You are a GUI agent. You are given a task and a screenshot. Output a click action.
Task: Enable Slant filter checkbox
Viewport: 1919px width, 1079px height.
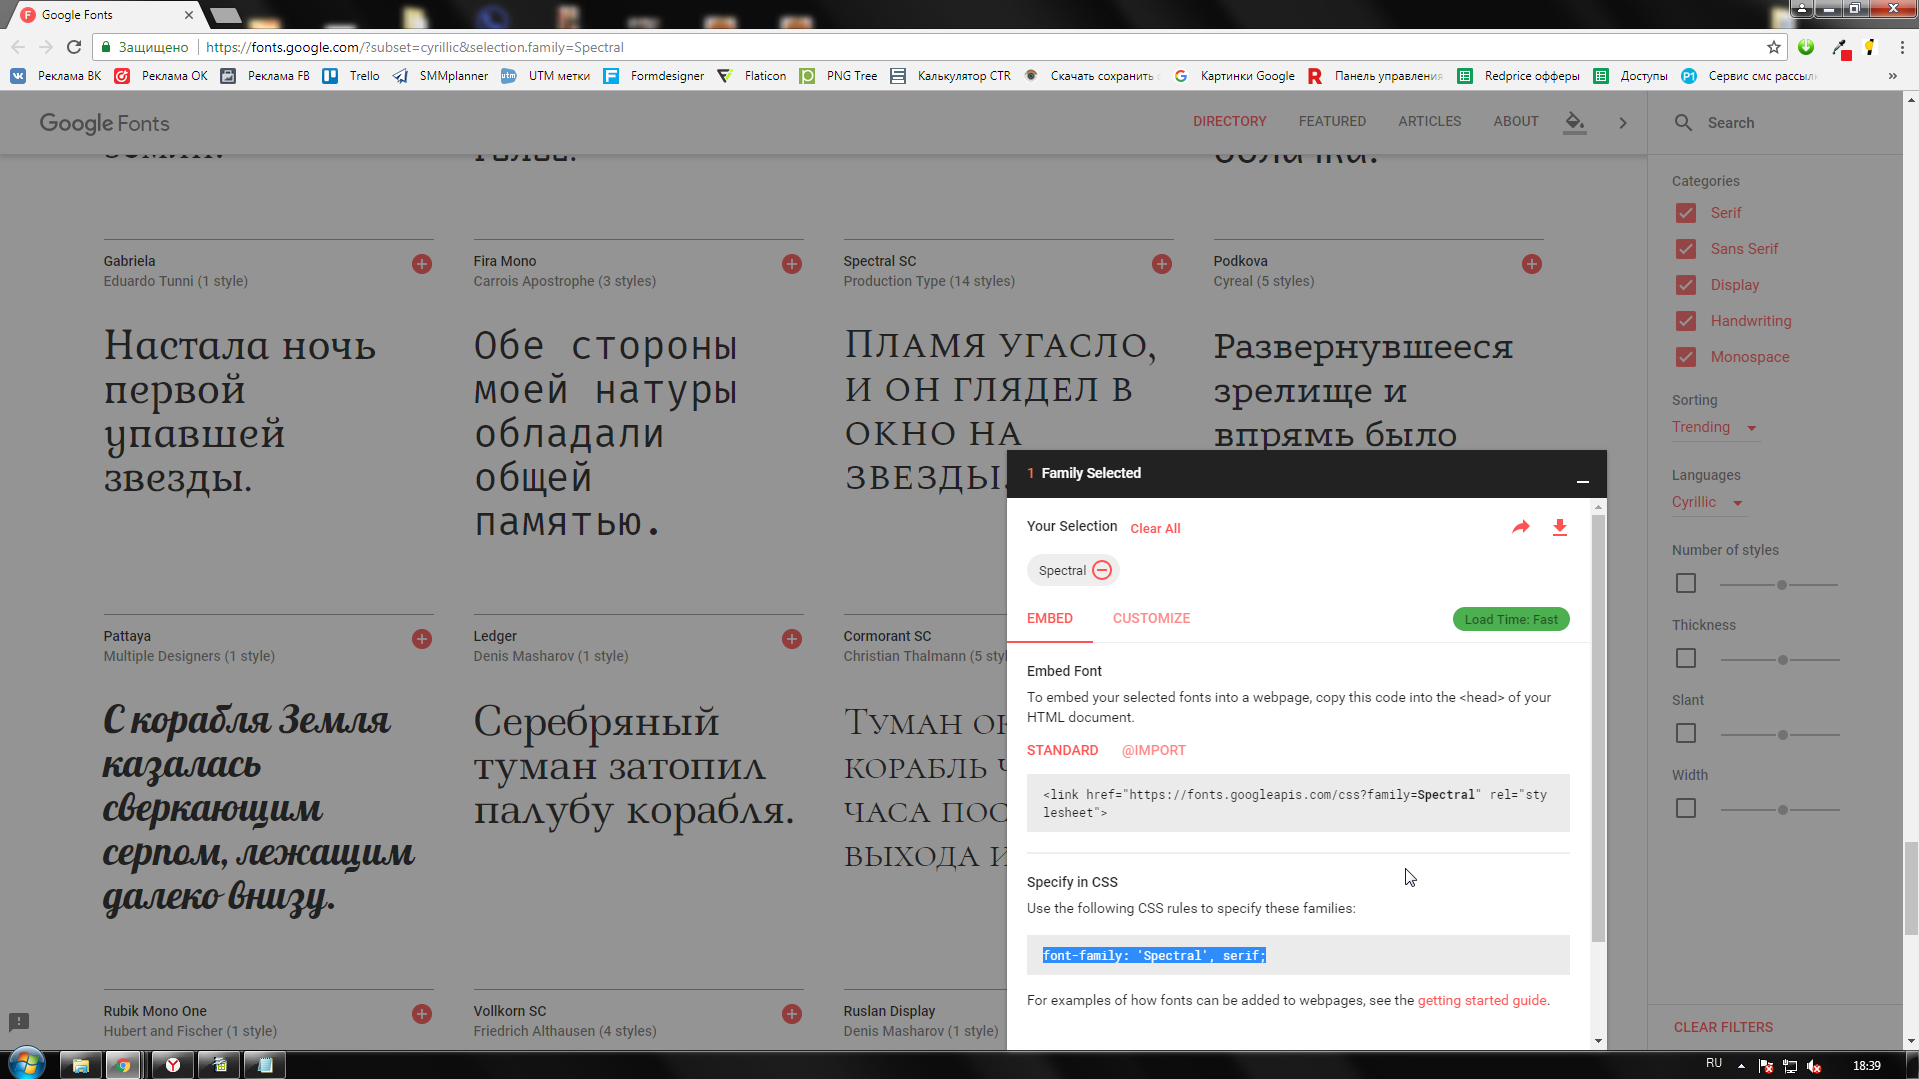(1686, 733)
